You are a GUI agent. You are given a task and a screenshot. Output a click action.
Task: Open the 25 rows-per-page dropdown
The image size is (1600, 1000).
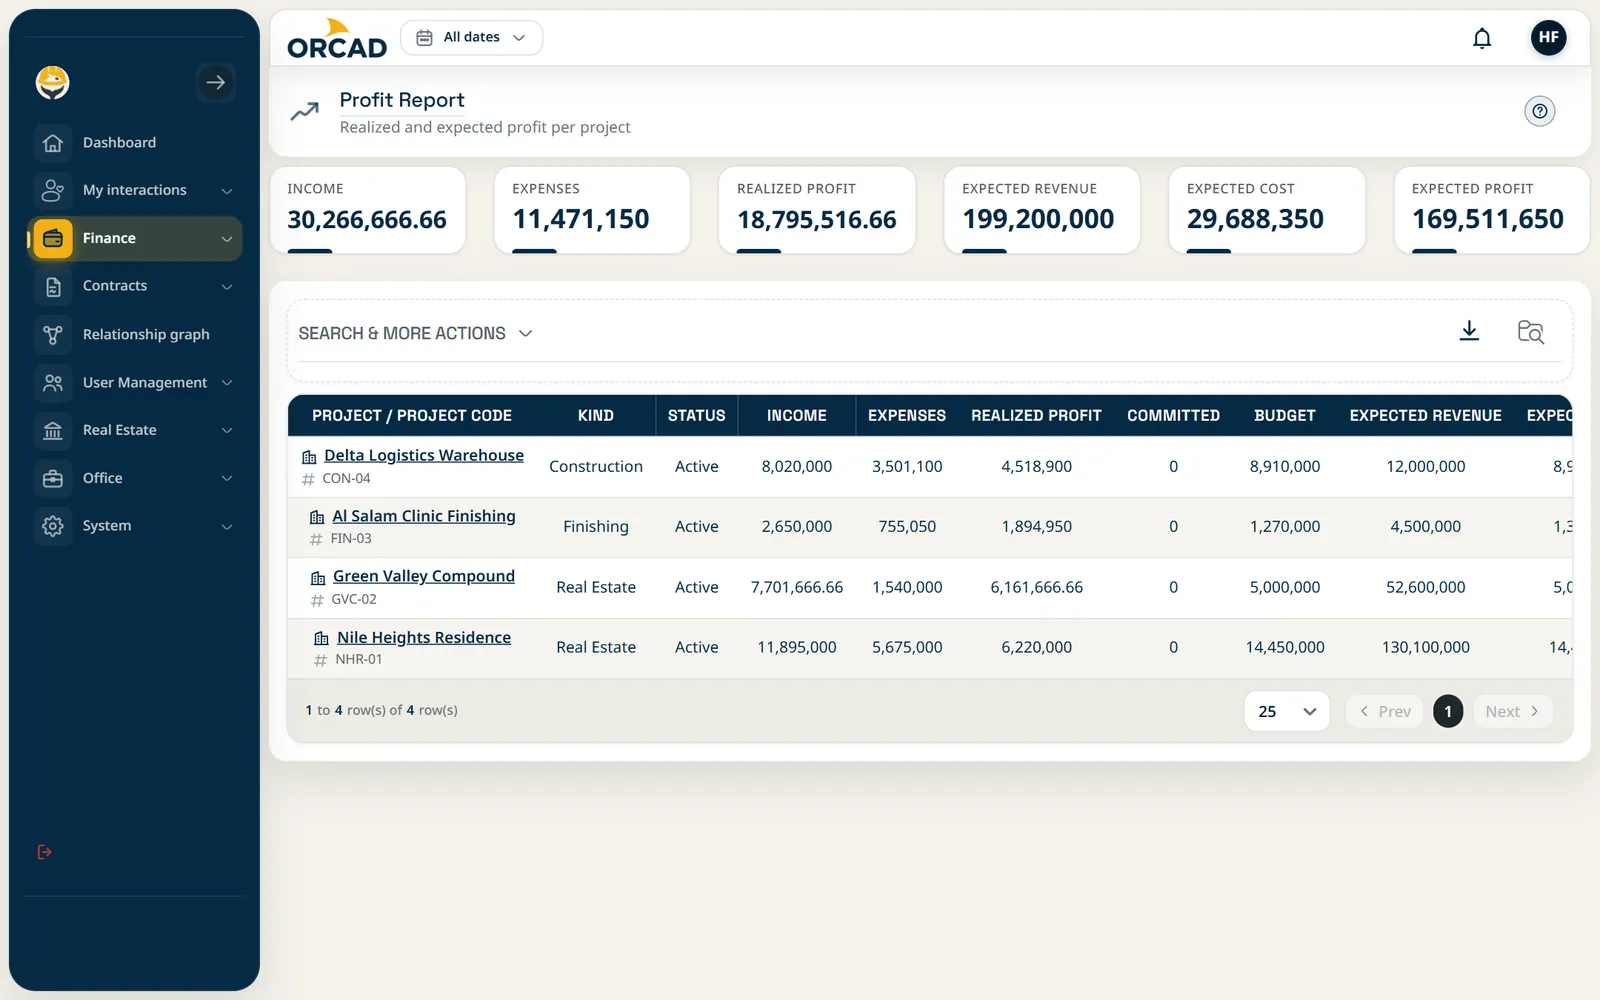[x=1287, y=711]
